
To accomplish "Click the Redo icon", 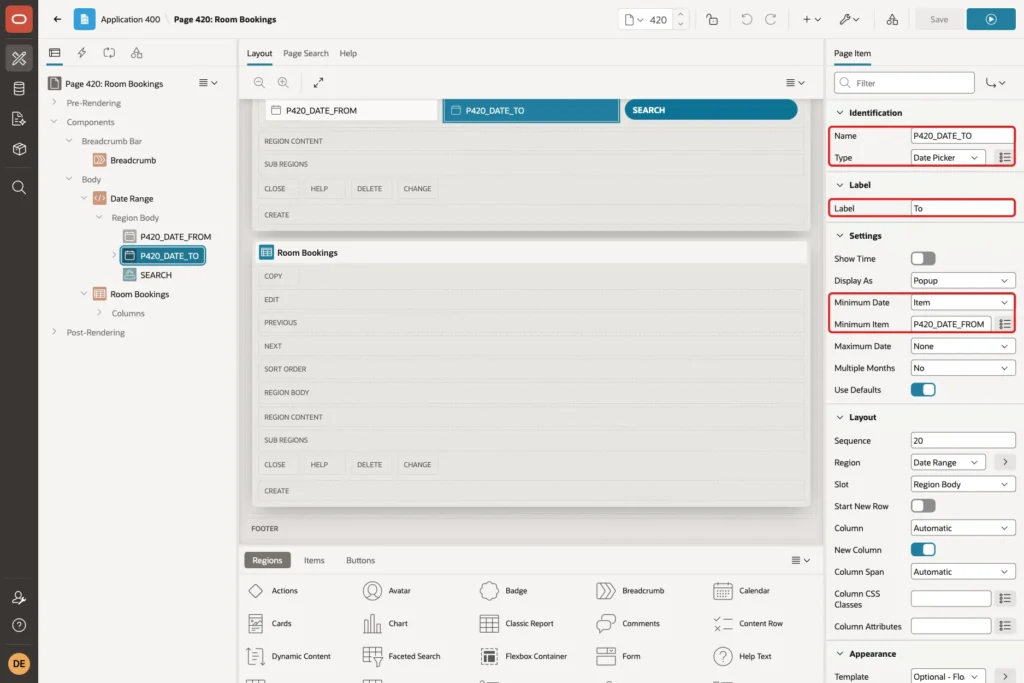I will (x=771, y=20).
